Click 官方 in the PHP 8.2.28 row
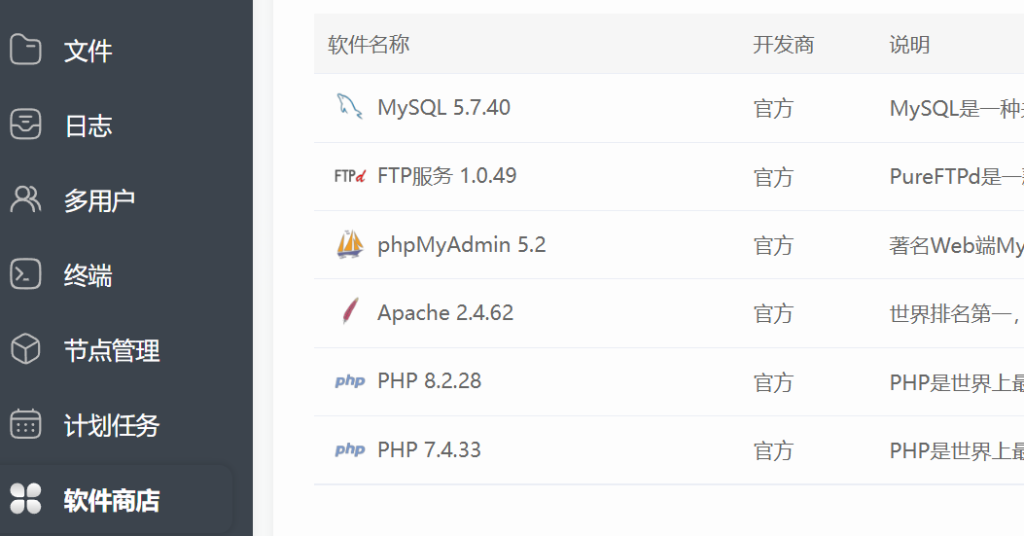Image resolution: width=1024 pixels, height=536 pixels. (x=773, y=382)
